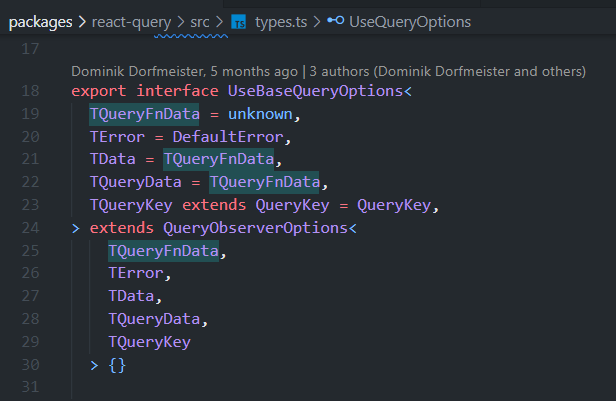Click TQueryData on line 22
This screenshot has height=401, width=616.
tap(136, 182)
